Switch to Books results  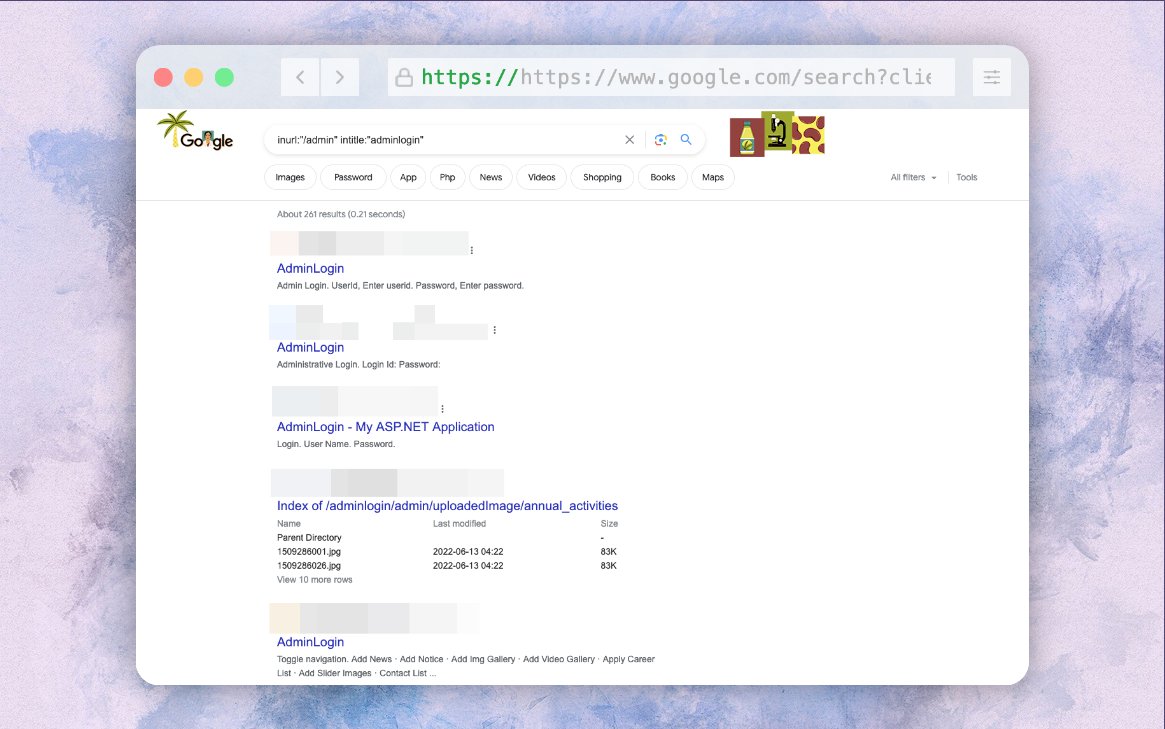click(663, 178)
